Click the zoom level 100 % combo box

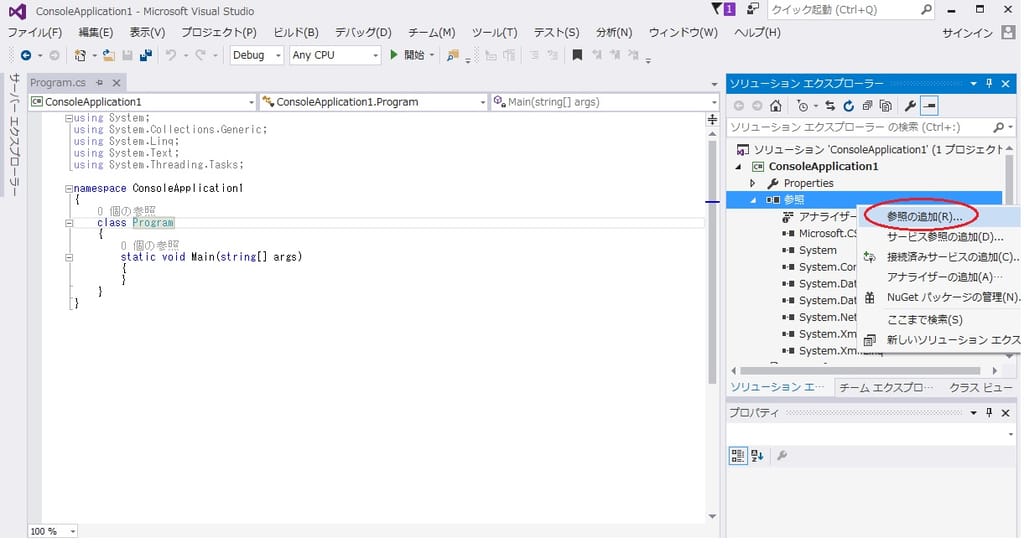click(x=50, y=531)
